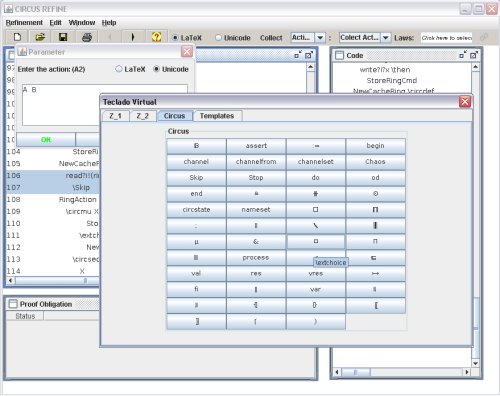This screenshot has width=500, height=396.
Task: Insert the μ symbol key
Action: point(196,242)
